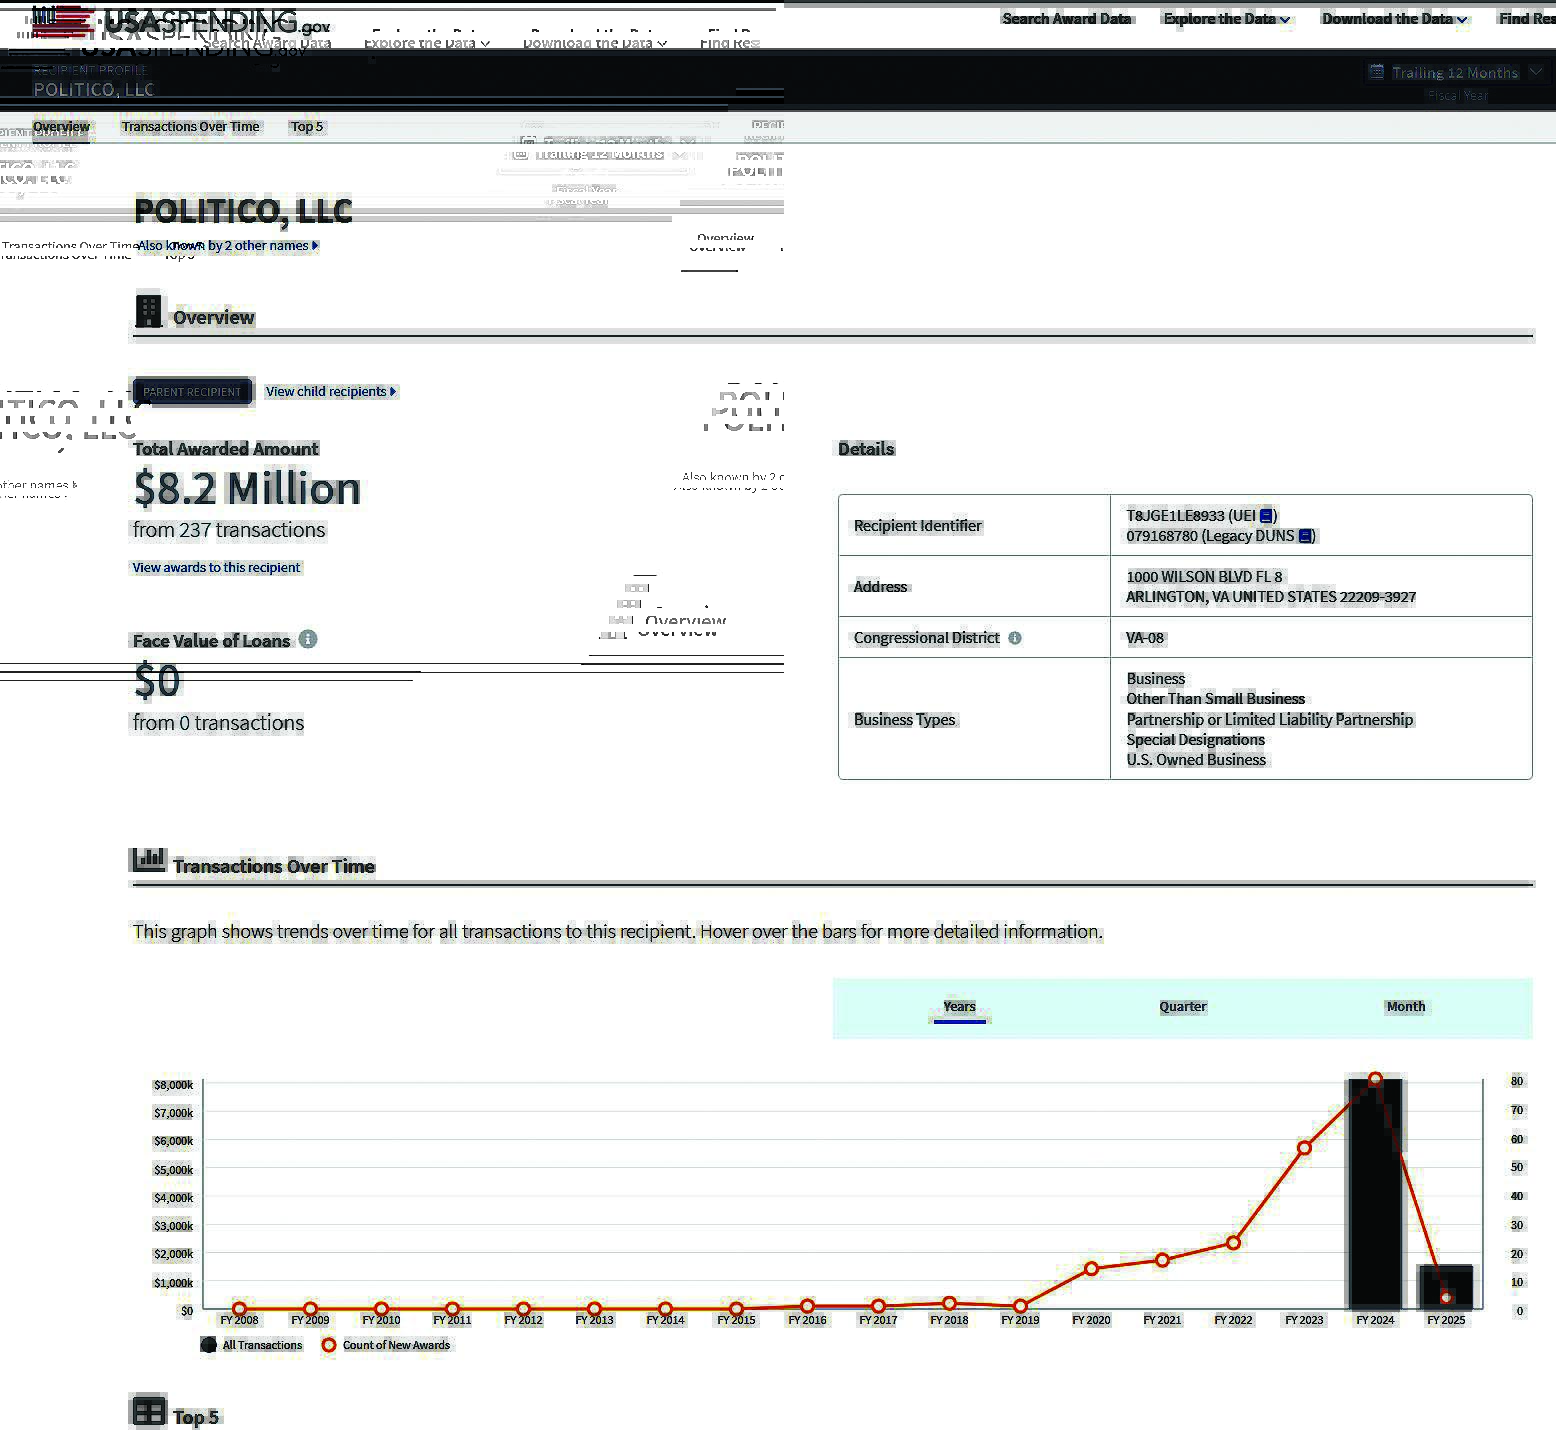Open Find Resources in top navigation

[x=1527, y=19]
